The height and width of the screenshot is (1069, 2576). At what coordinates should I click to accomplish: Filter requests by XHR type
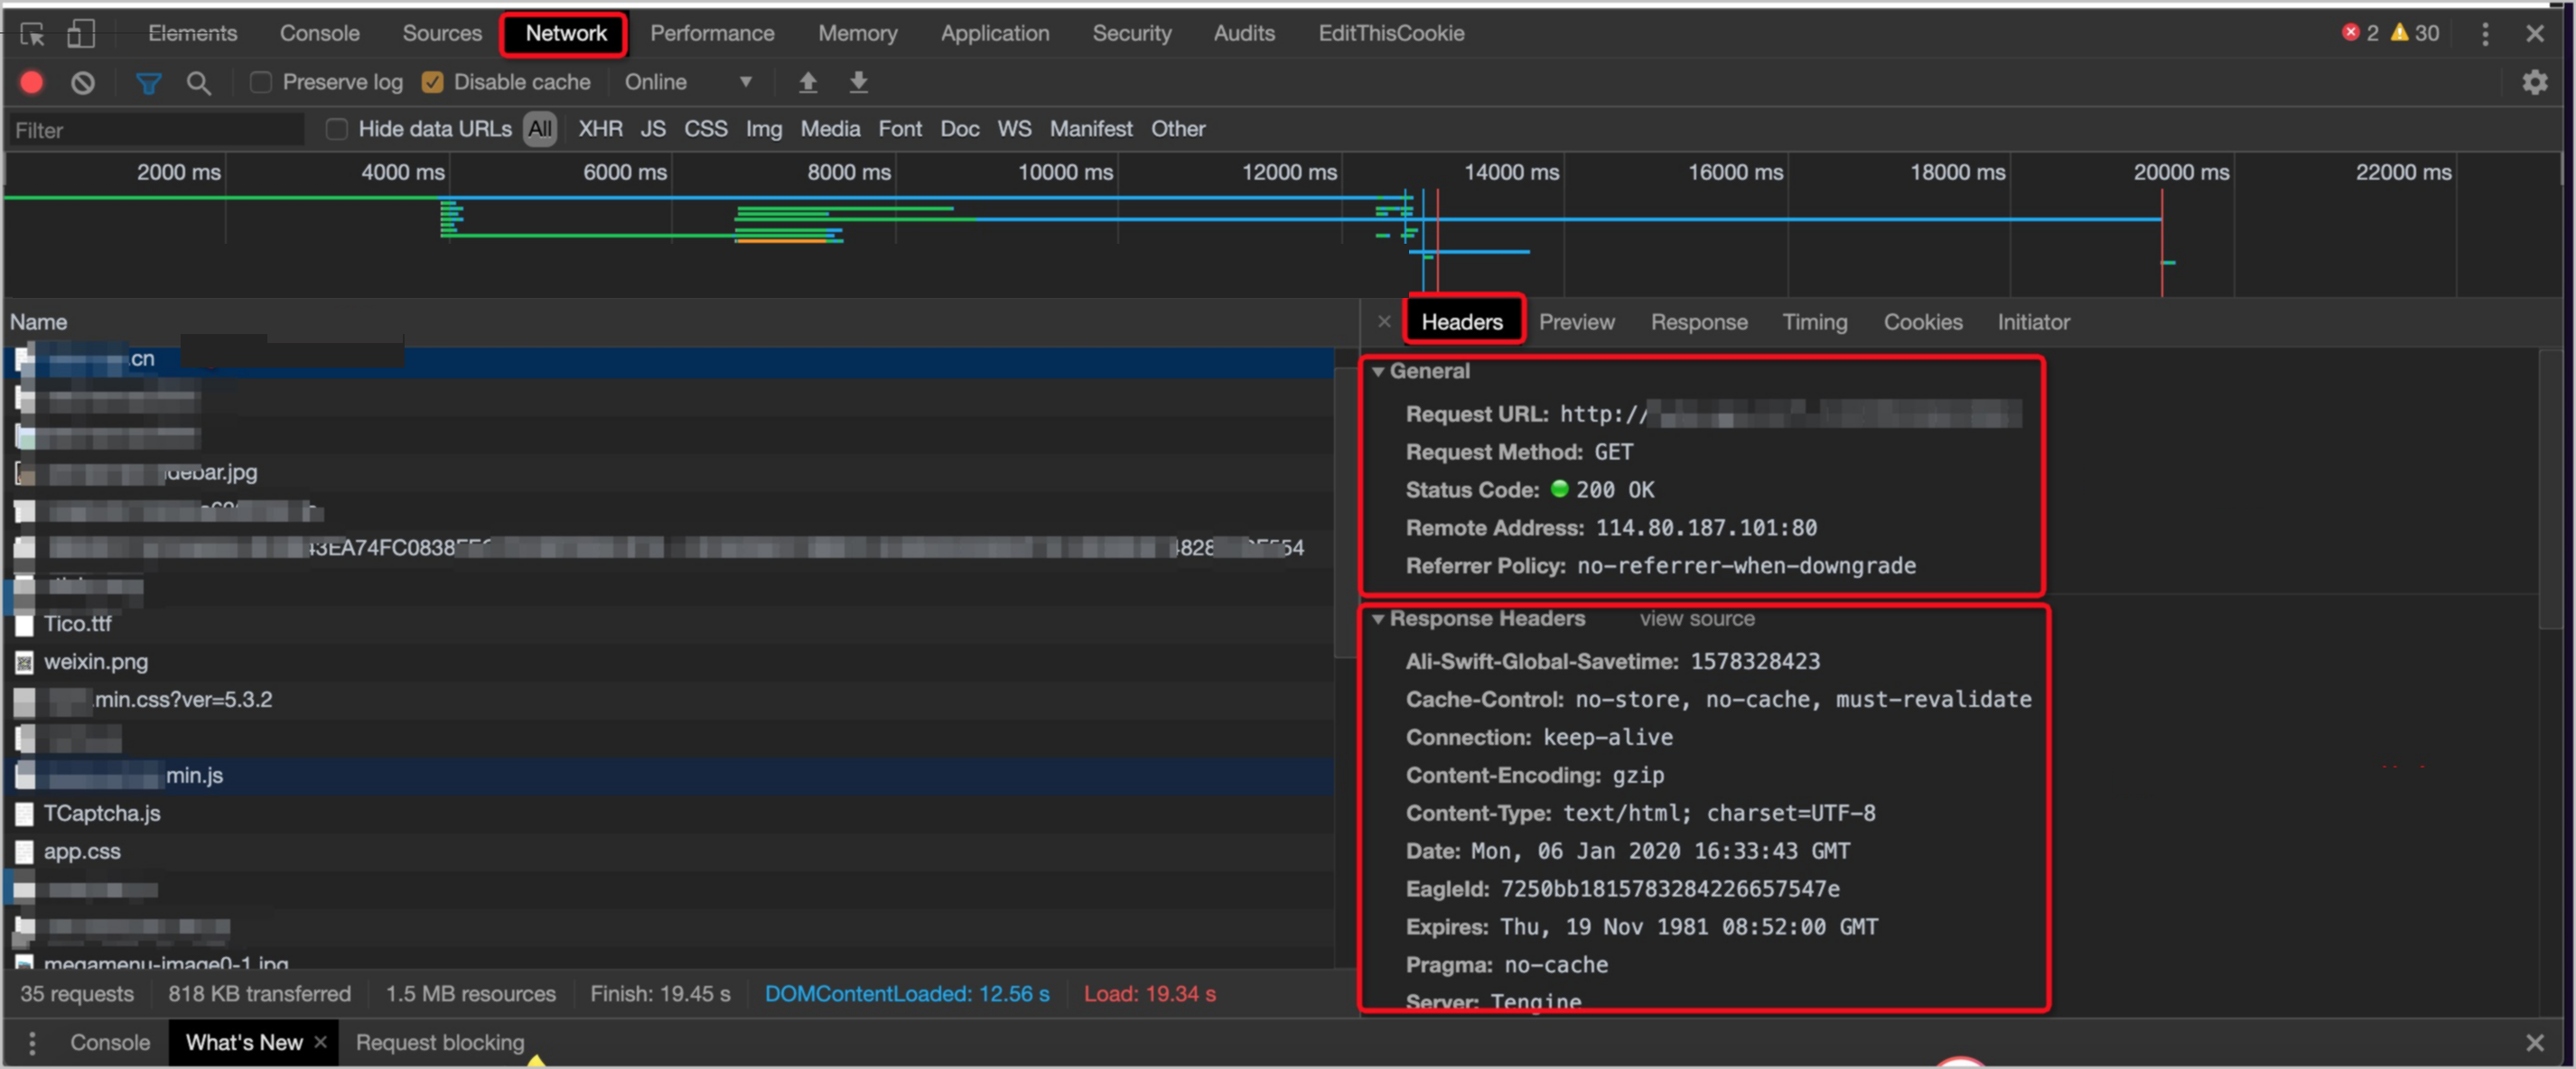[600, 129]
